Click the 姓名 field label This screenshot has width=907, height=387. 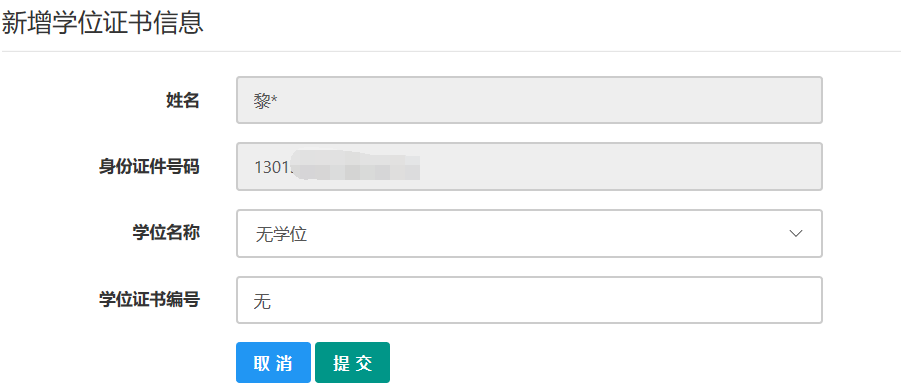(x=183, y=100)
